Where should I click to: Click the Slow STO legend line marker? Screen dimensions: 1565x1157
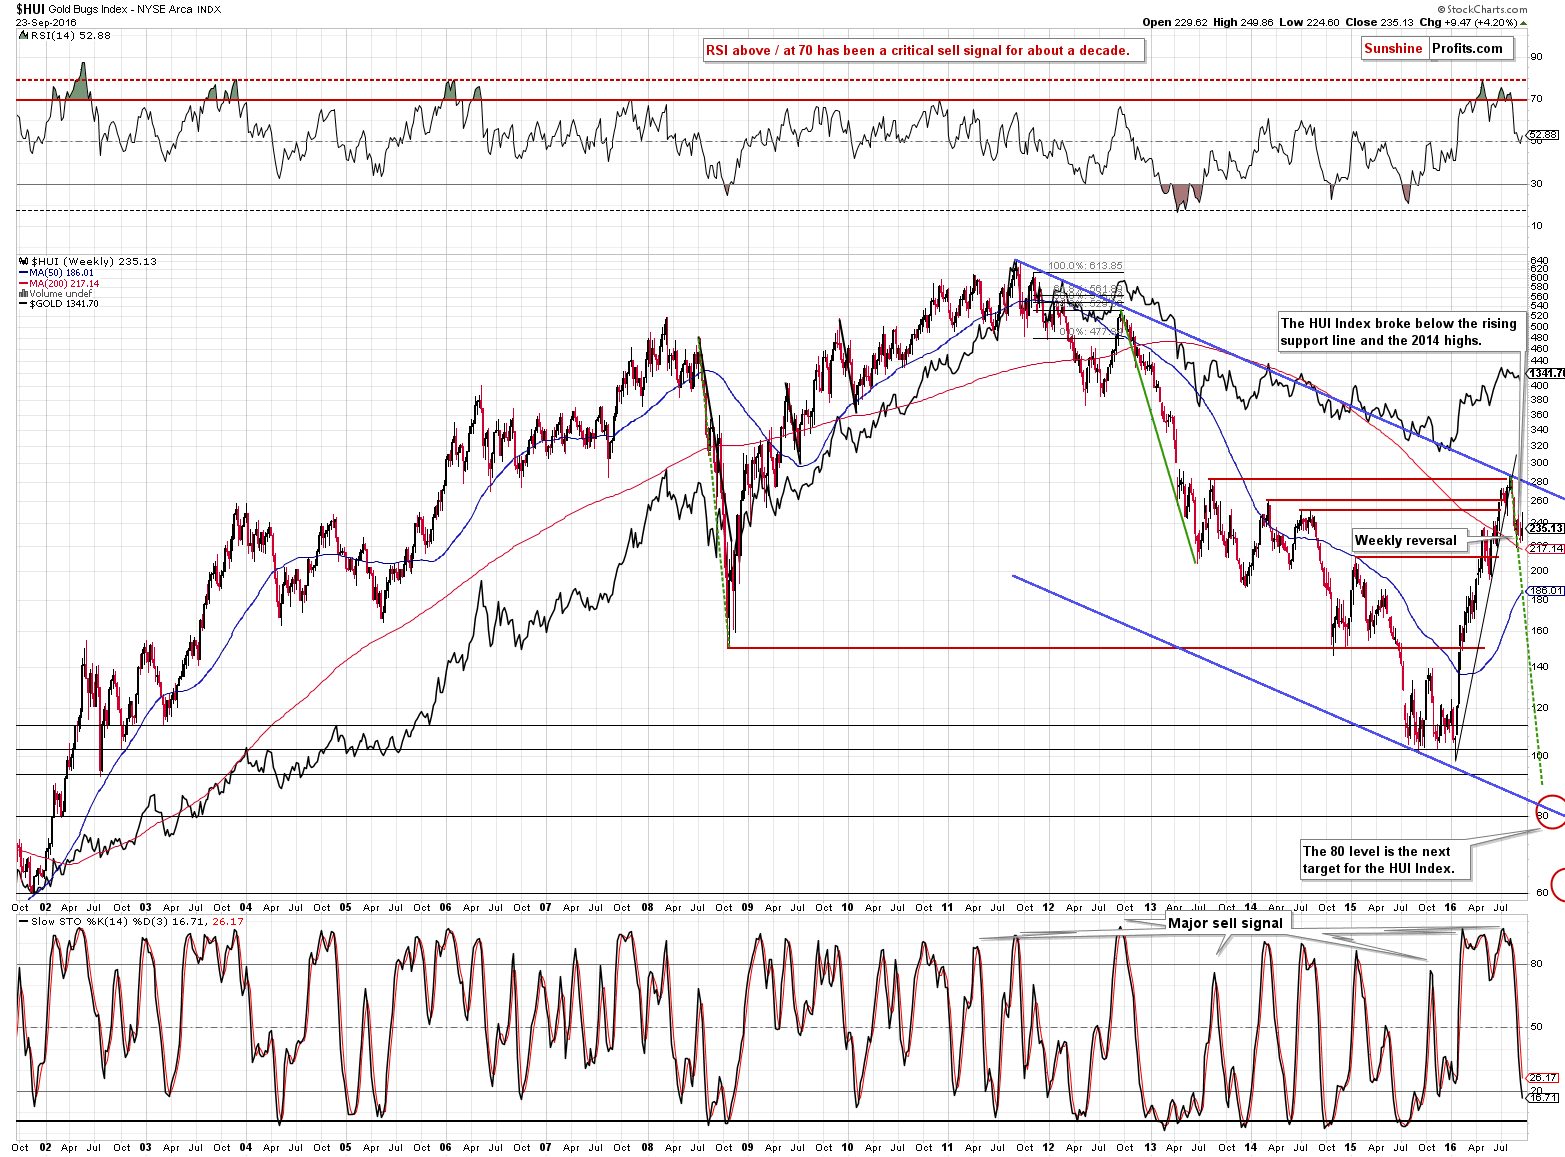pyautogui.click(x=23, y=922)
